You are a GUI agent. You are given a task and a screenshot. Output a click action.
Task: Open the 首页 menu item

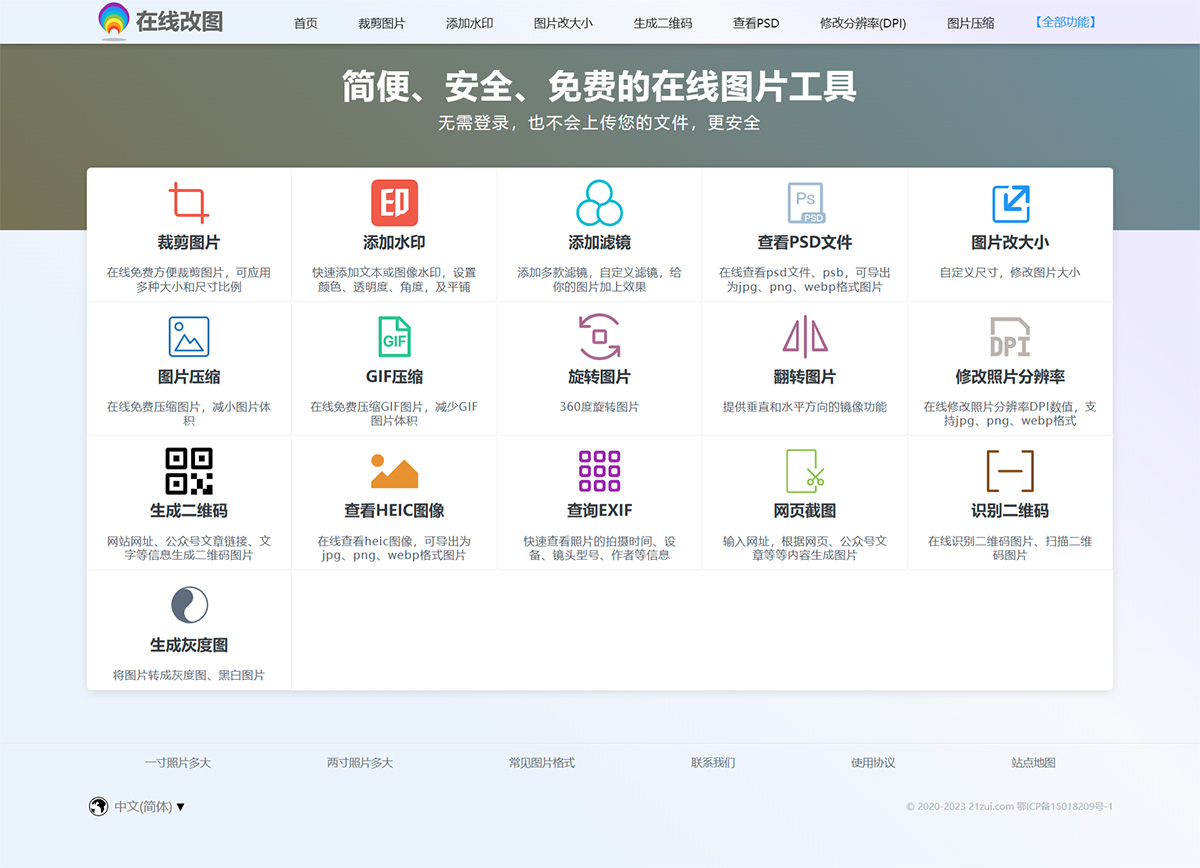click(x=305, y=21)
